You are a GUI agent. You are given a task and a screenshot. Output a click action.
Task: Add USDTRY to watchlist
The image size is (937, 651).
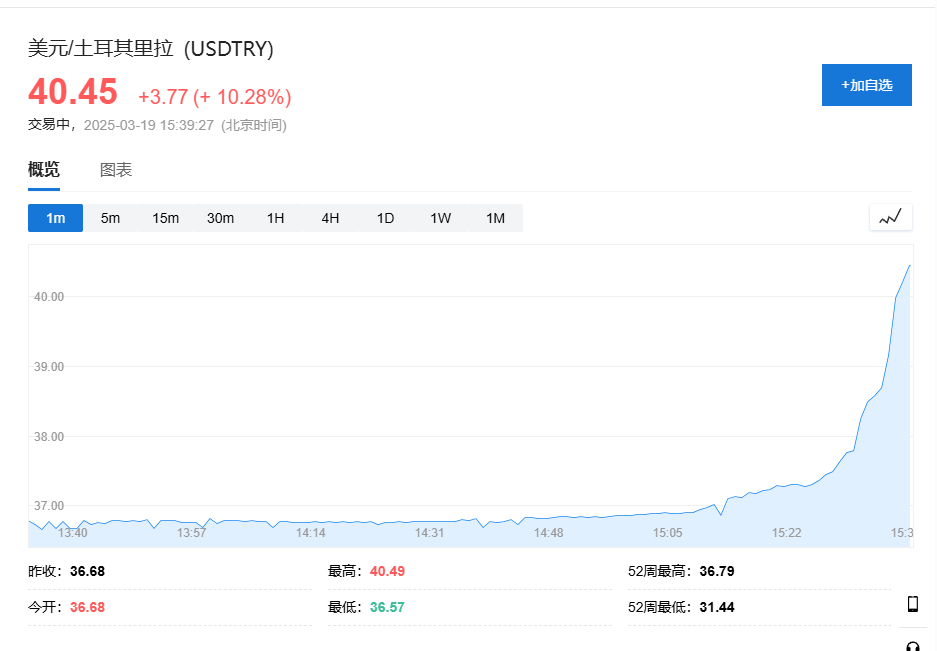866,85
